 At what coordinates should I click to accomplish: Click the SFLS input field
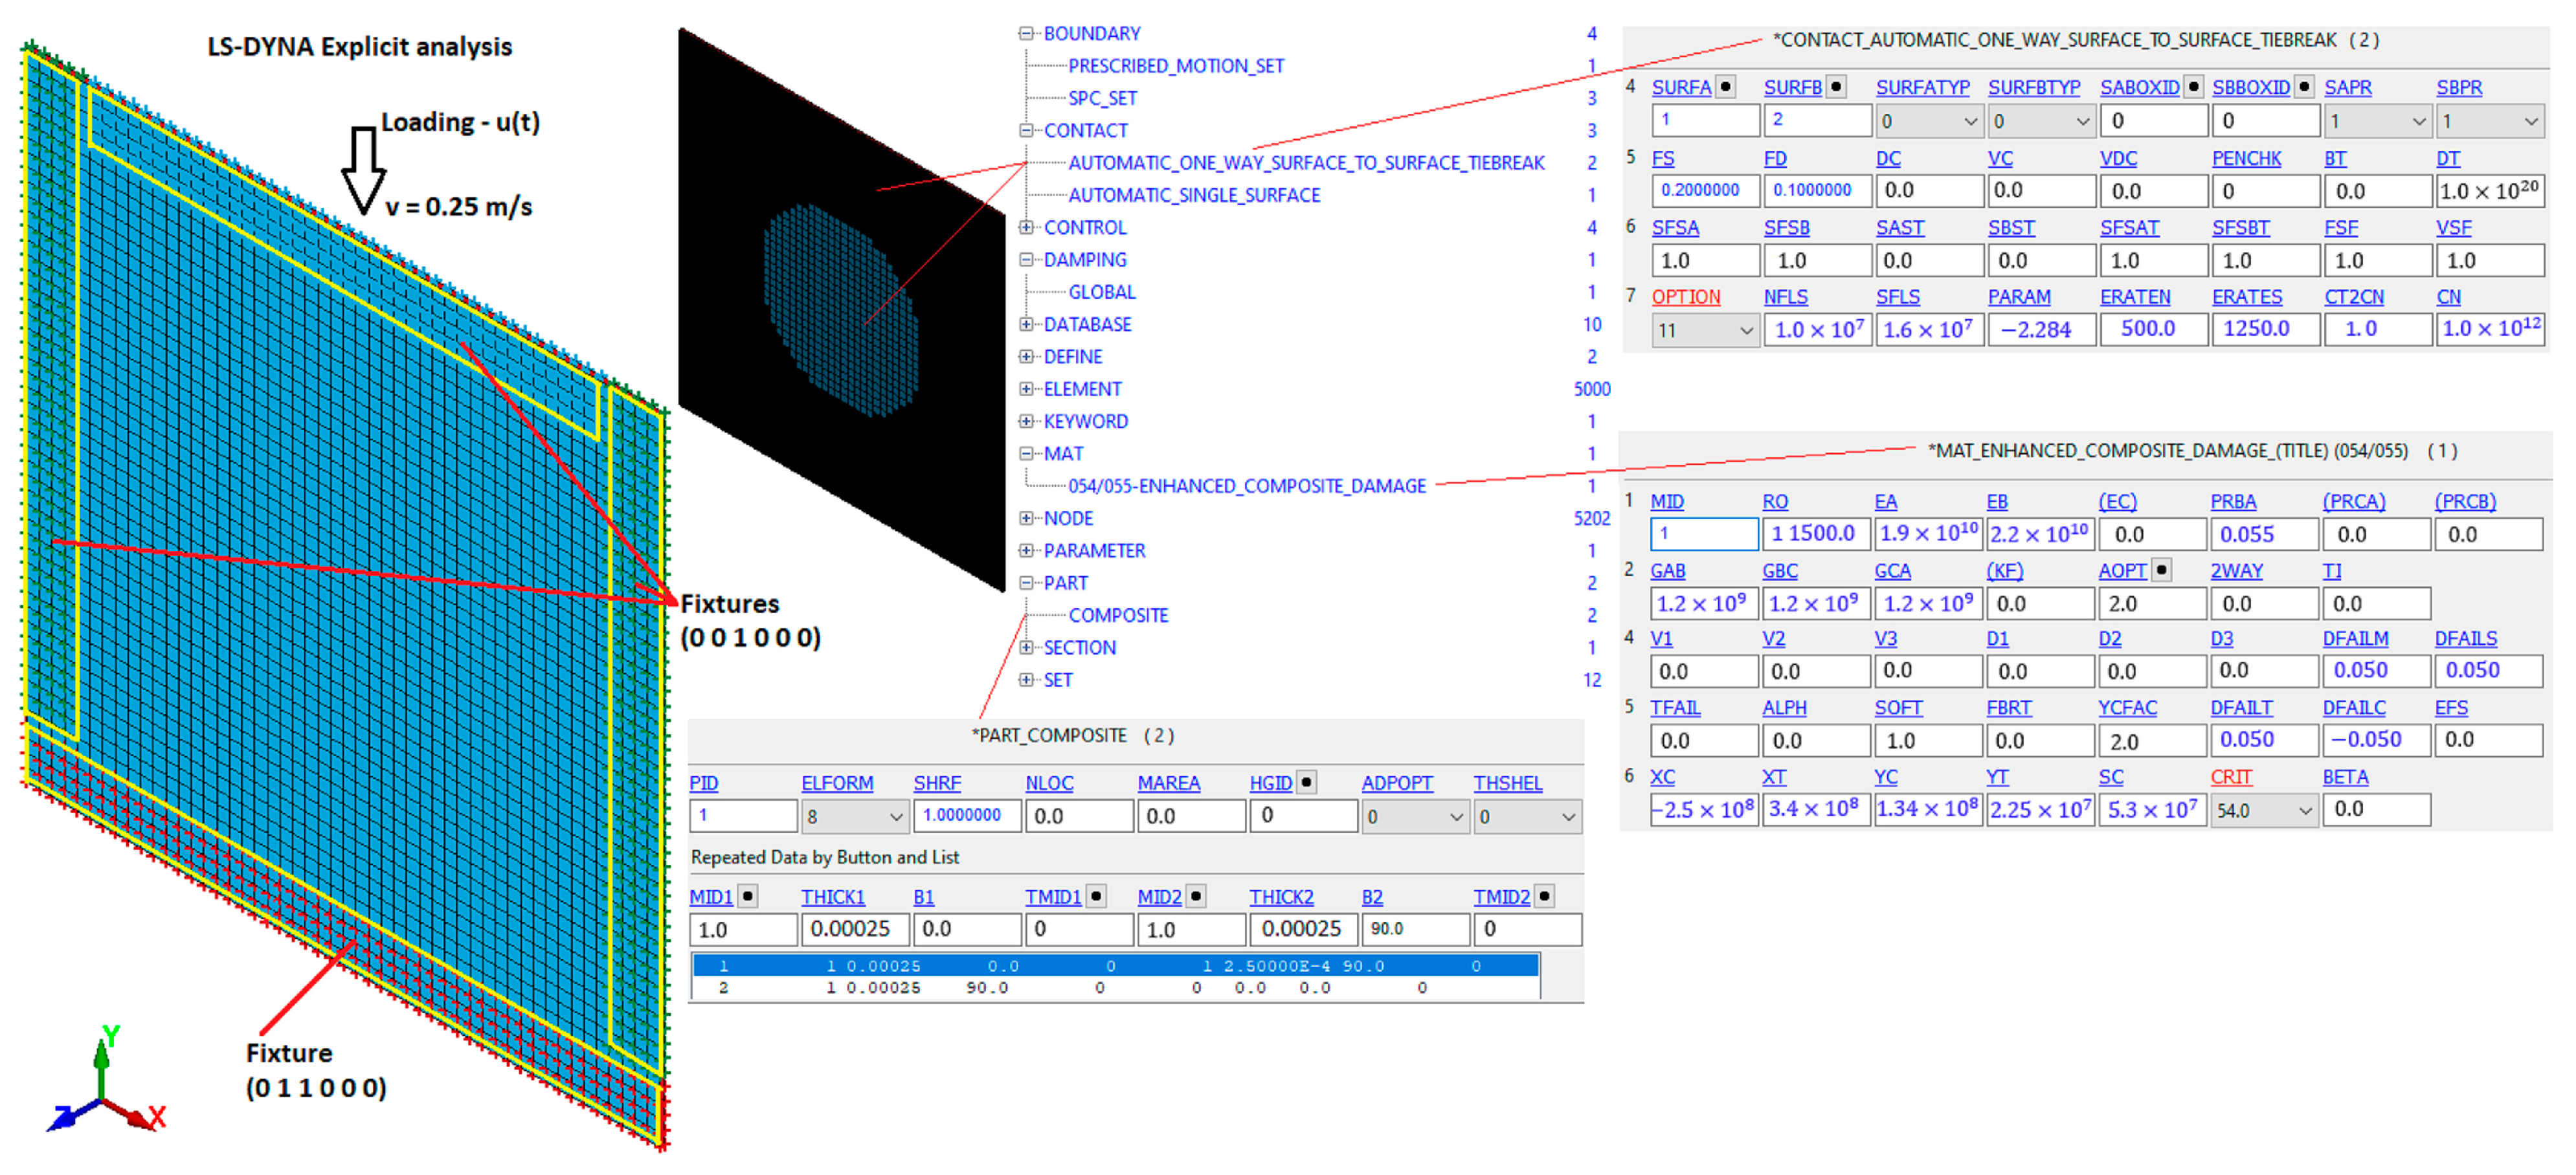pos(1929,330)
